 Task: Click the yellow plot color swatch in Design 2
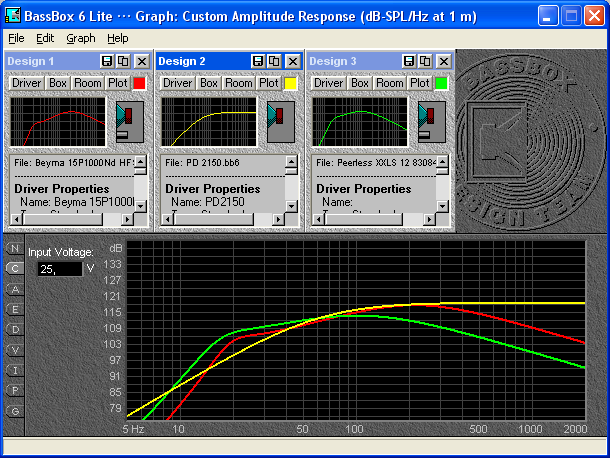point(290,83)
